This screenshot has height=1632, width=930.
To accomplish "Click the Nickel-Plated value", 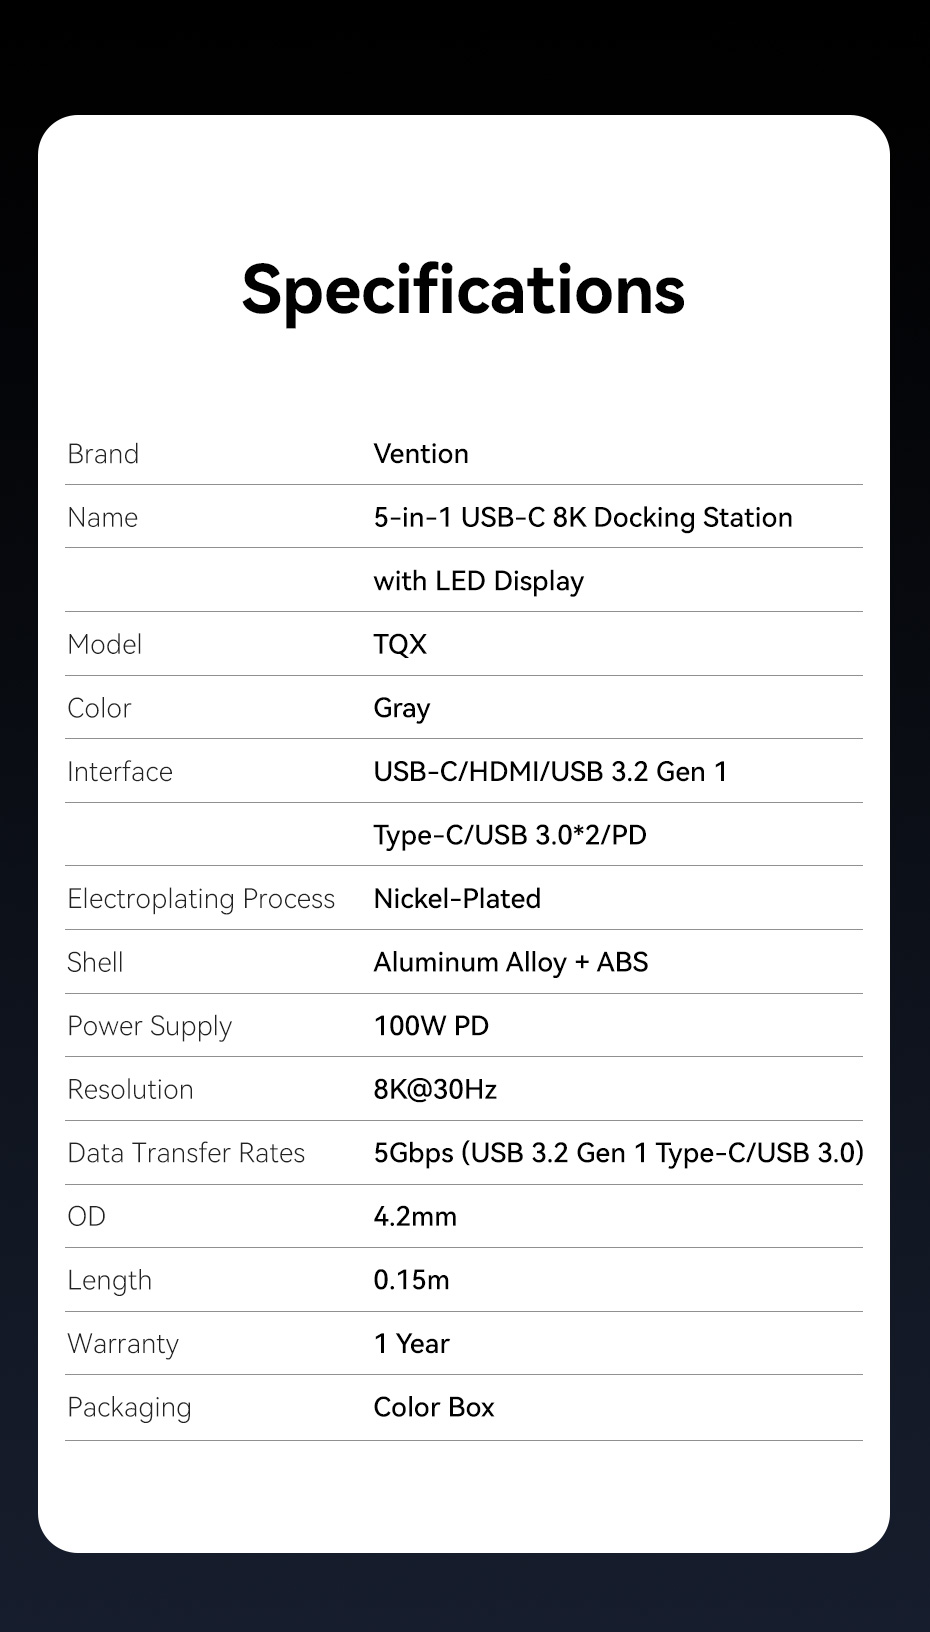I will (x=457, y=899).
